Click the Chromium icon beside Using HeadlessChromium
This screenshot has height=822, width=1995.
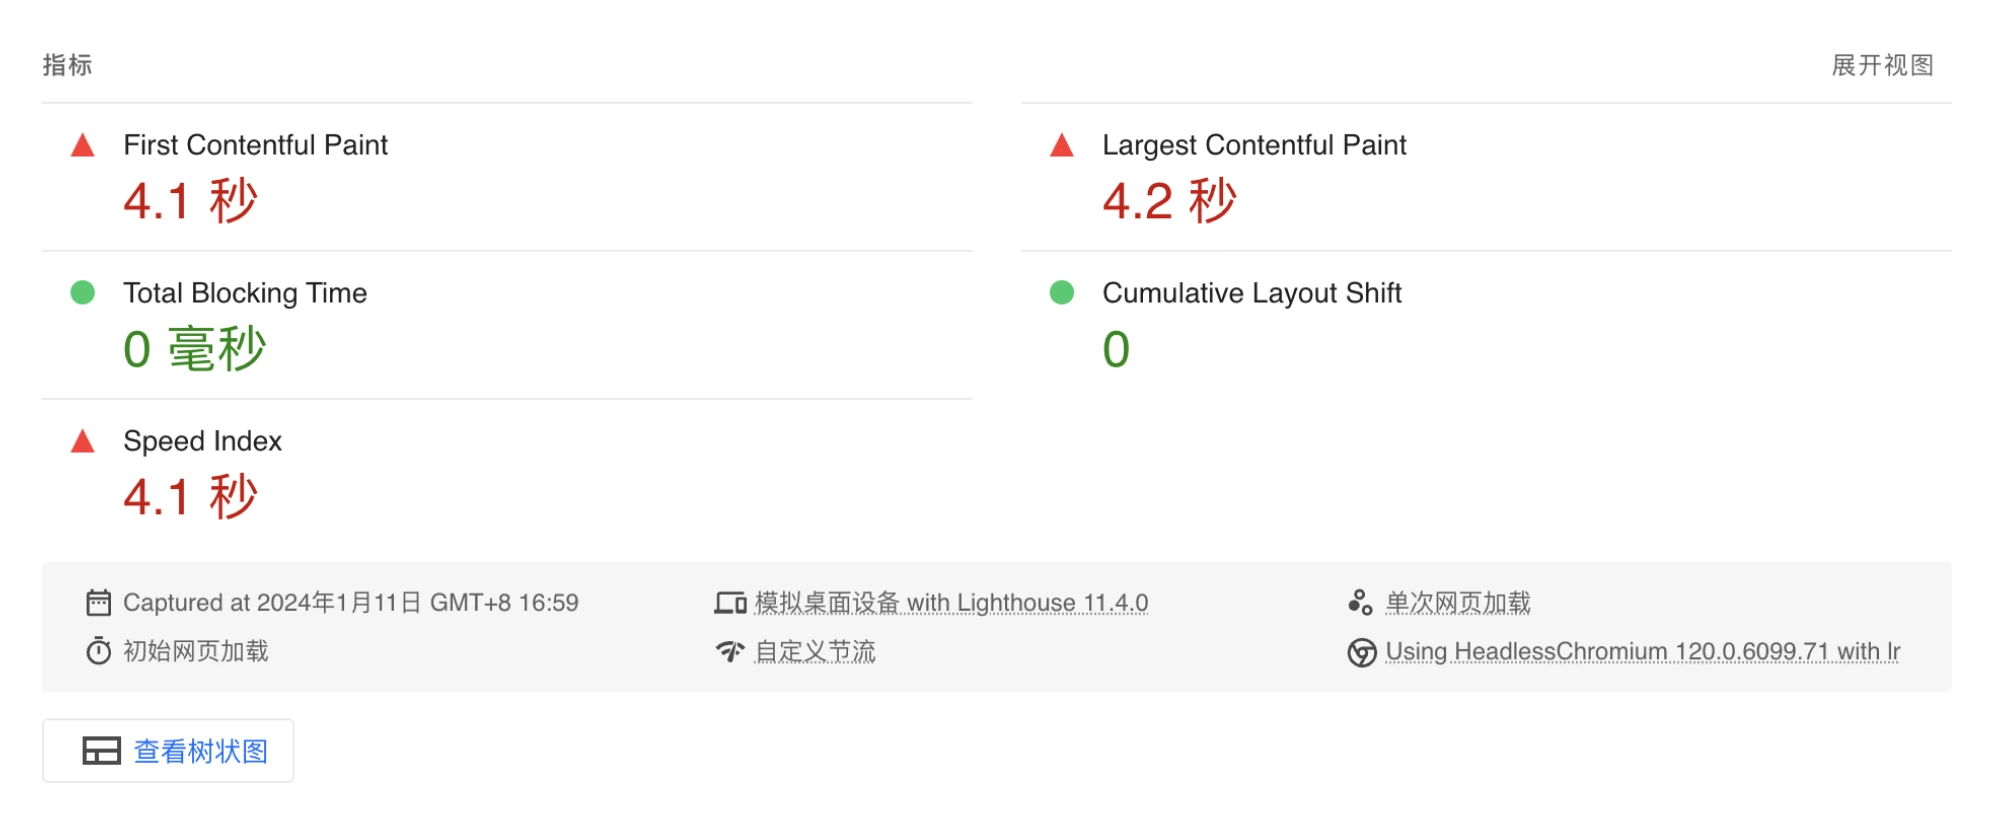(x=1361, y=653)
